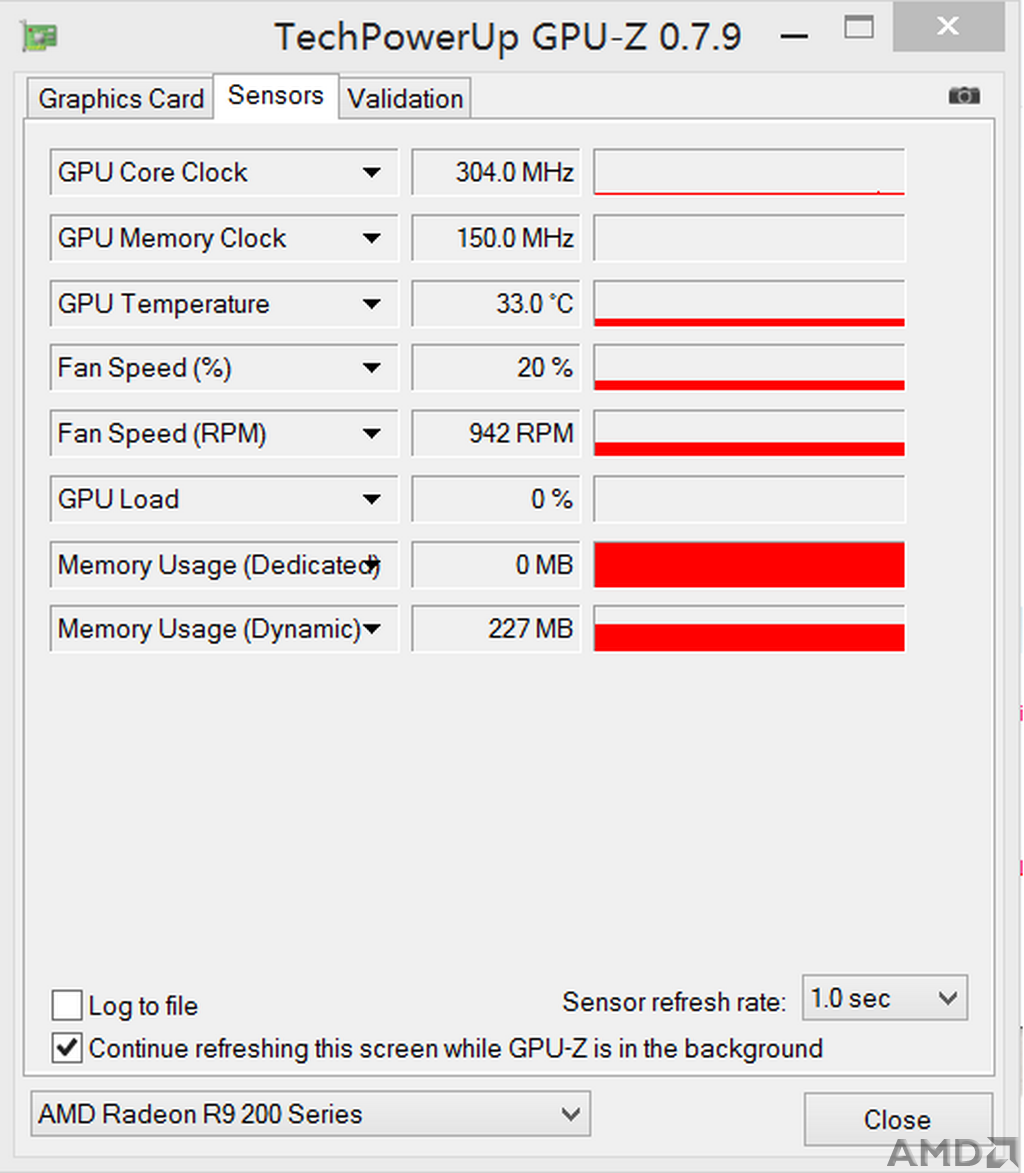Click the GPU-Z app icon in title bar
The width and height of the screenshot is (1024, 1173).
[x=40, y=36]
